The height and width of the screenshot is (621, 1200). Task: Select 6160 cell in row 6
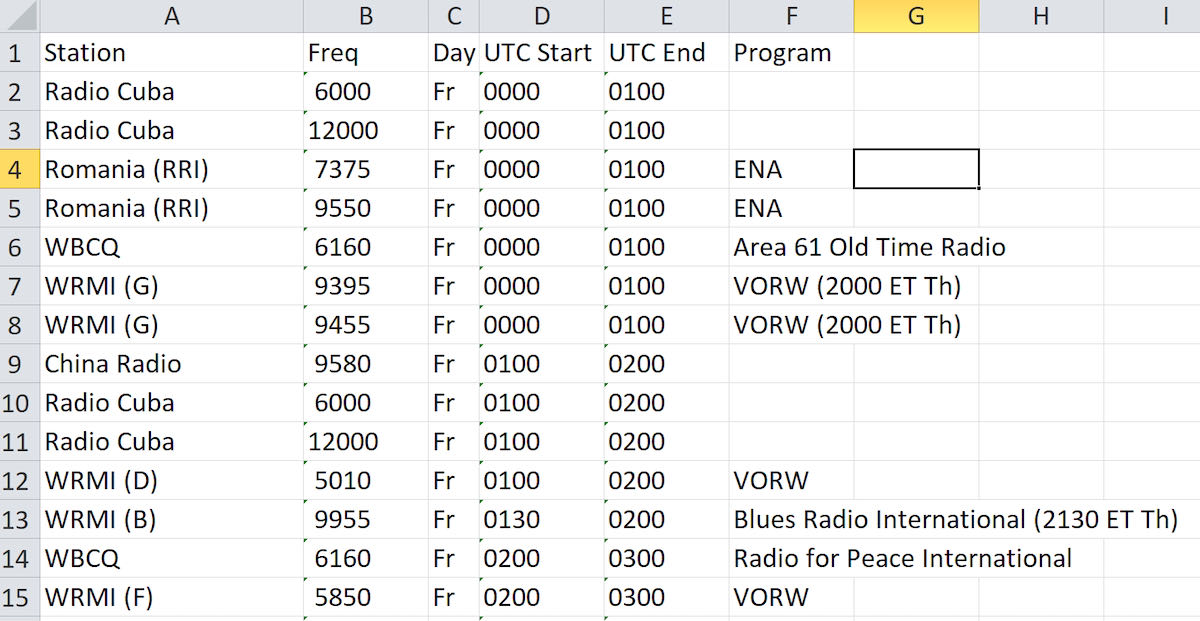click(366, 247)
